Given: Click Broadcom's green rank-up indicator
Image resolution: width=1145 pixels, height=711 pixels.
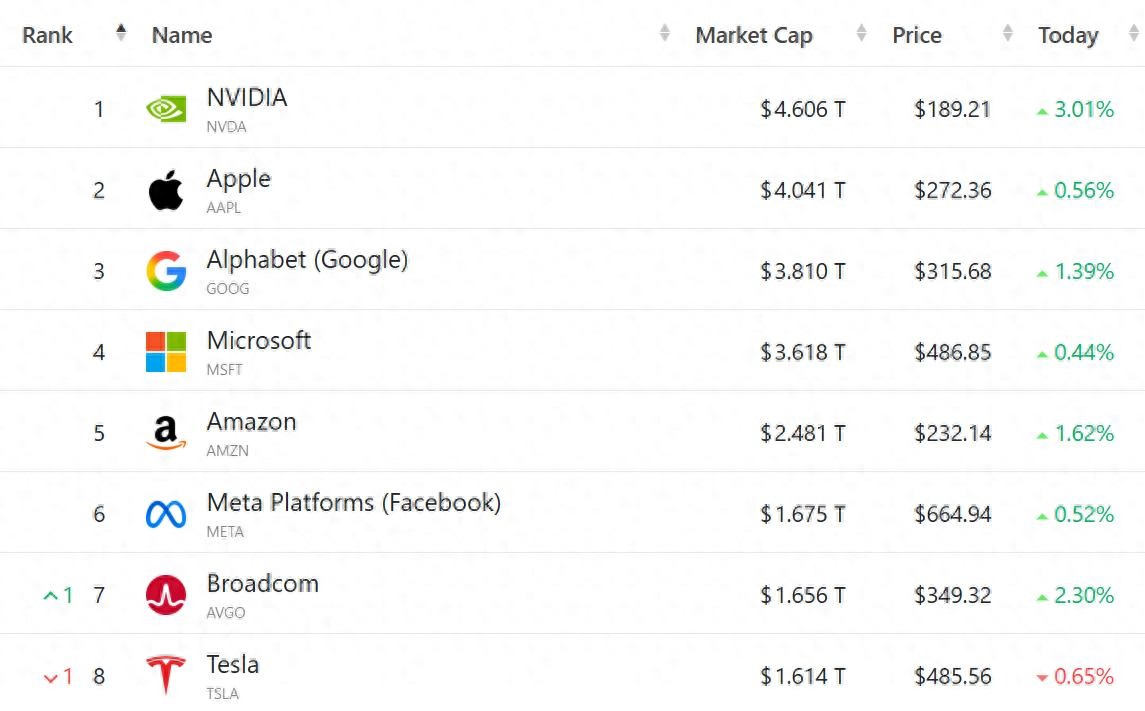Looking at the screenshot, I should coord(58,596).
